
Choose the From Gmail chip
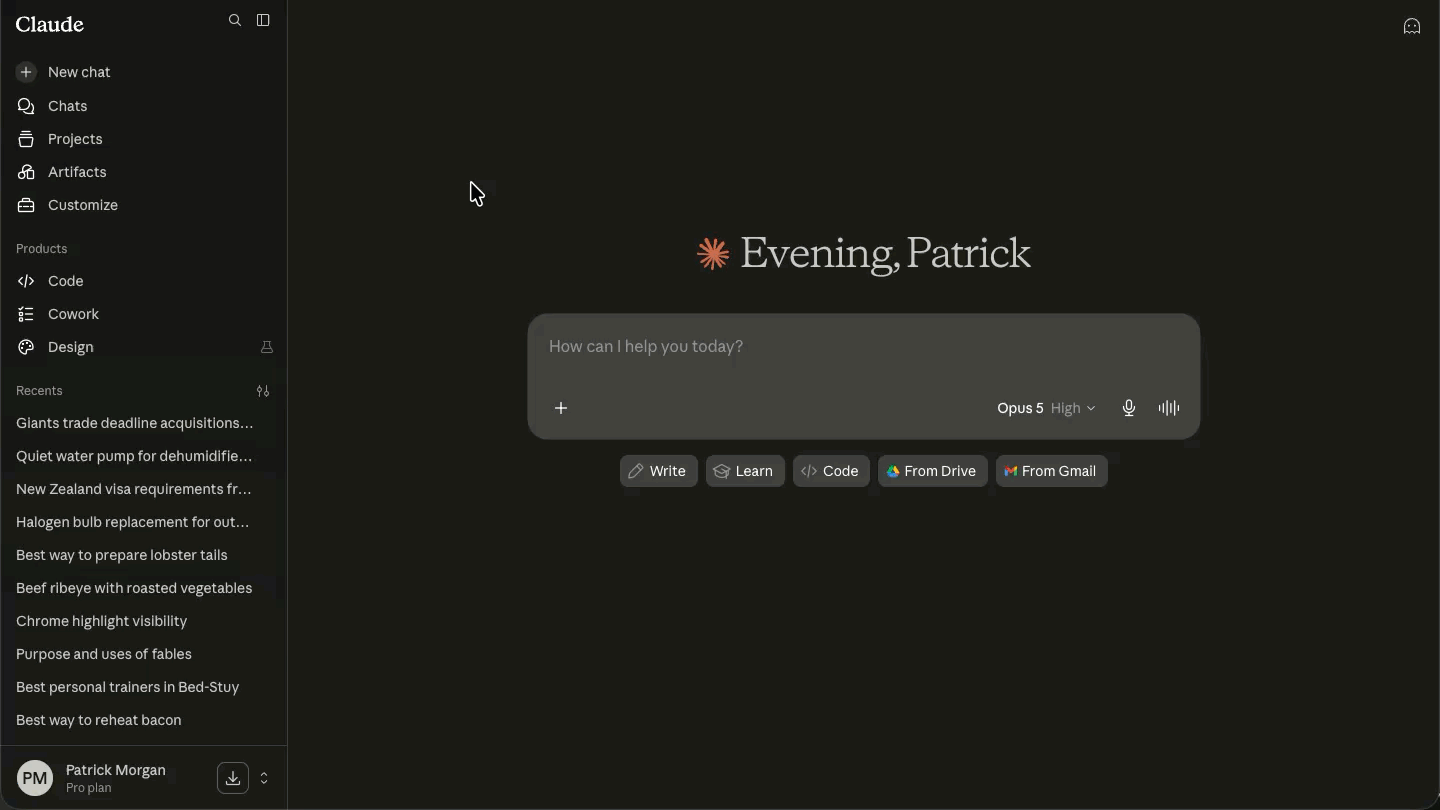point(1052,471)
